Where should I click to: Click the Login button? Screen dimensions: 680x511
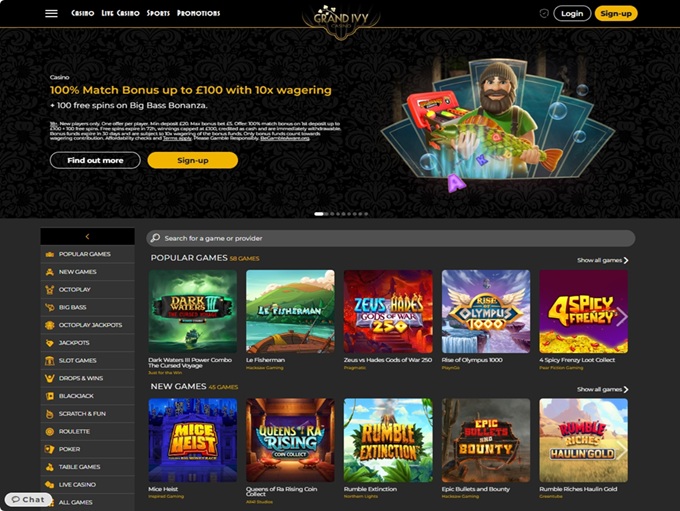tap(572, 13)
